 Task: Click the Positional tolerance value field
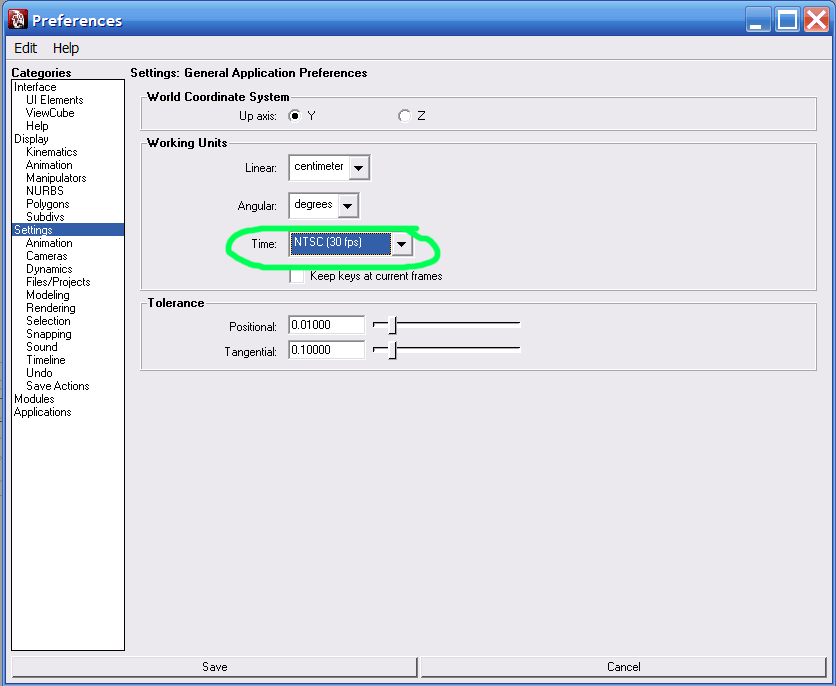[x=326, y=325]
